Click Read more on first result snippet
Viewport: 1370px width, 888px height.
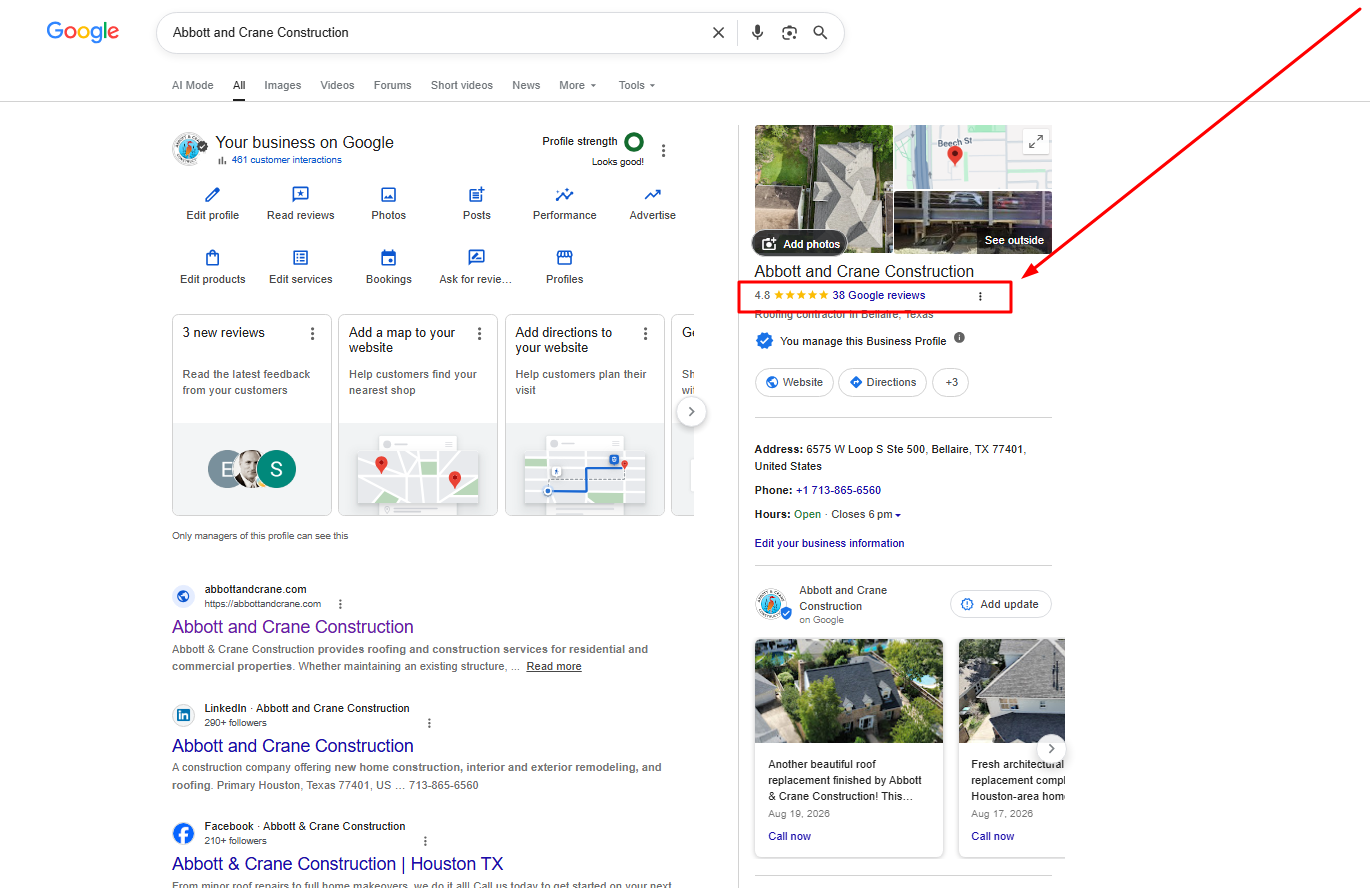[x=554, y=666]
